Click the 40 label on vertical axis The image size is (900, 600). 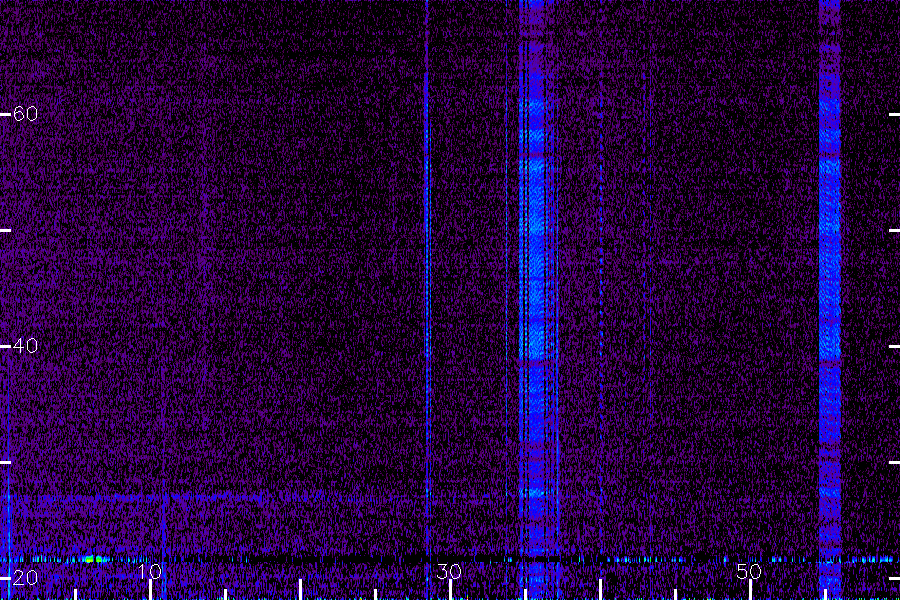coord(25,346)
